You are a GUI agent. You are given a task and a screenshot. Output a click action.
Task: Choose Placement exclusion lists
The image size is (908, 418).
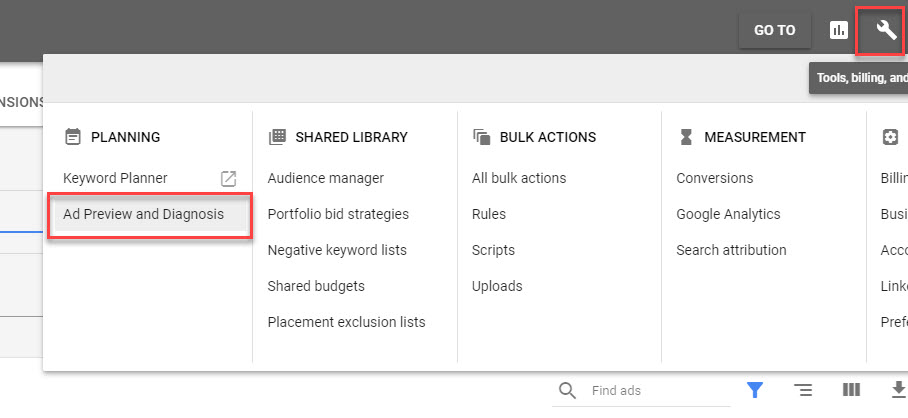point(346,322)
